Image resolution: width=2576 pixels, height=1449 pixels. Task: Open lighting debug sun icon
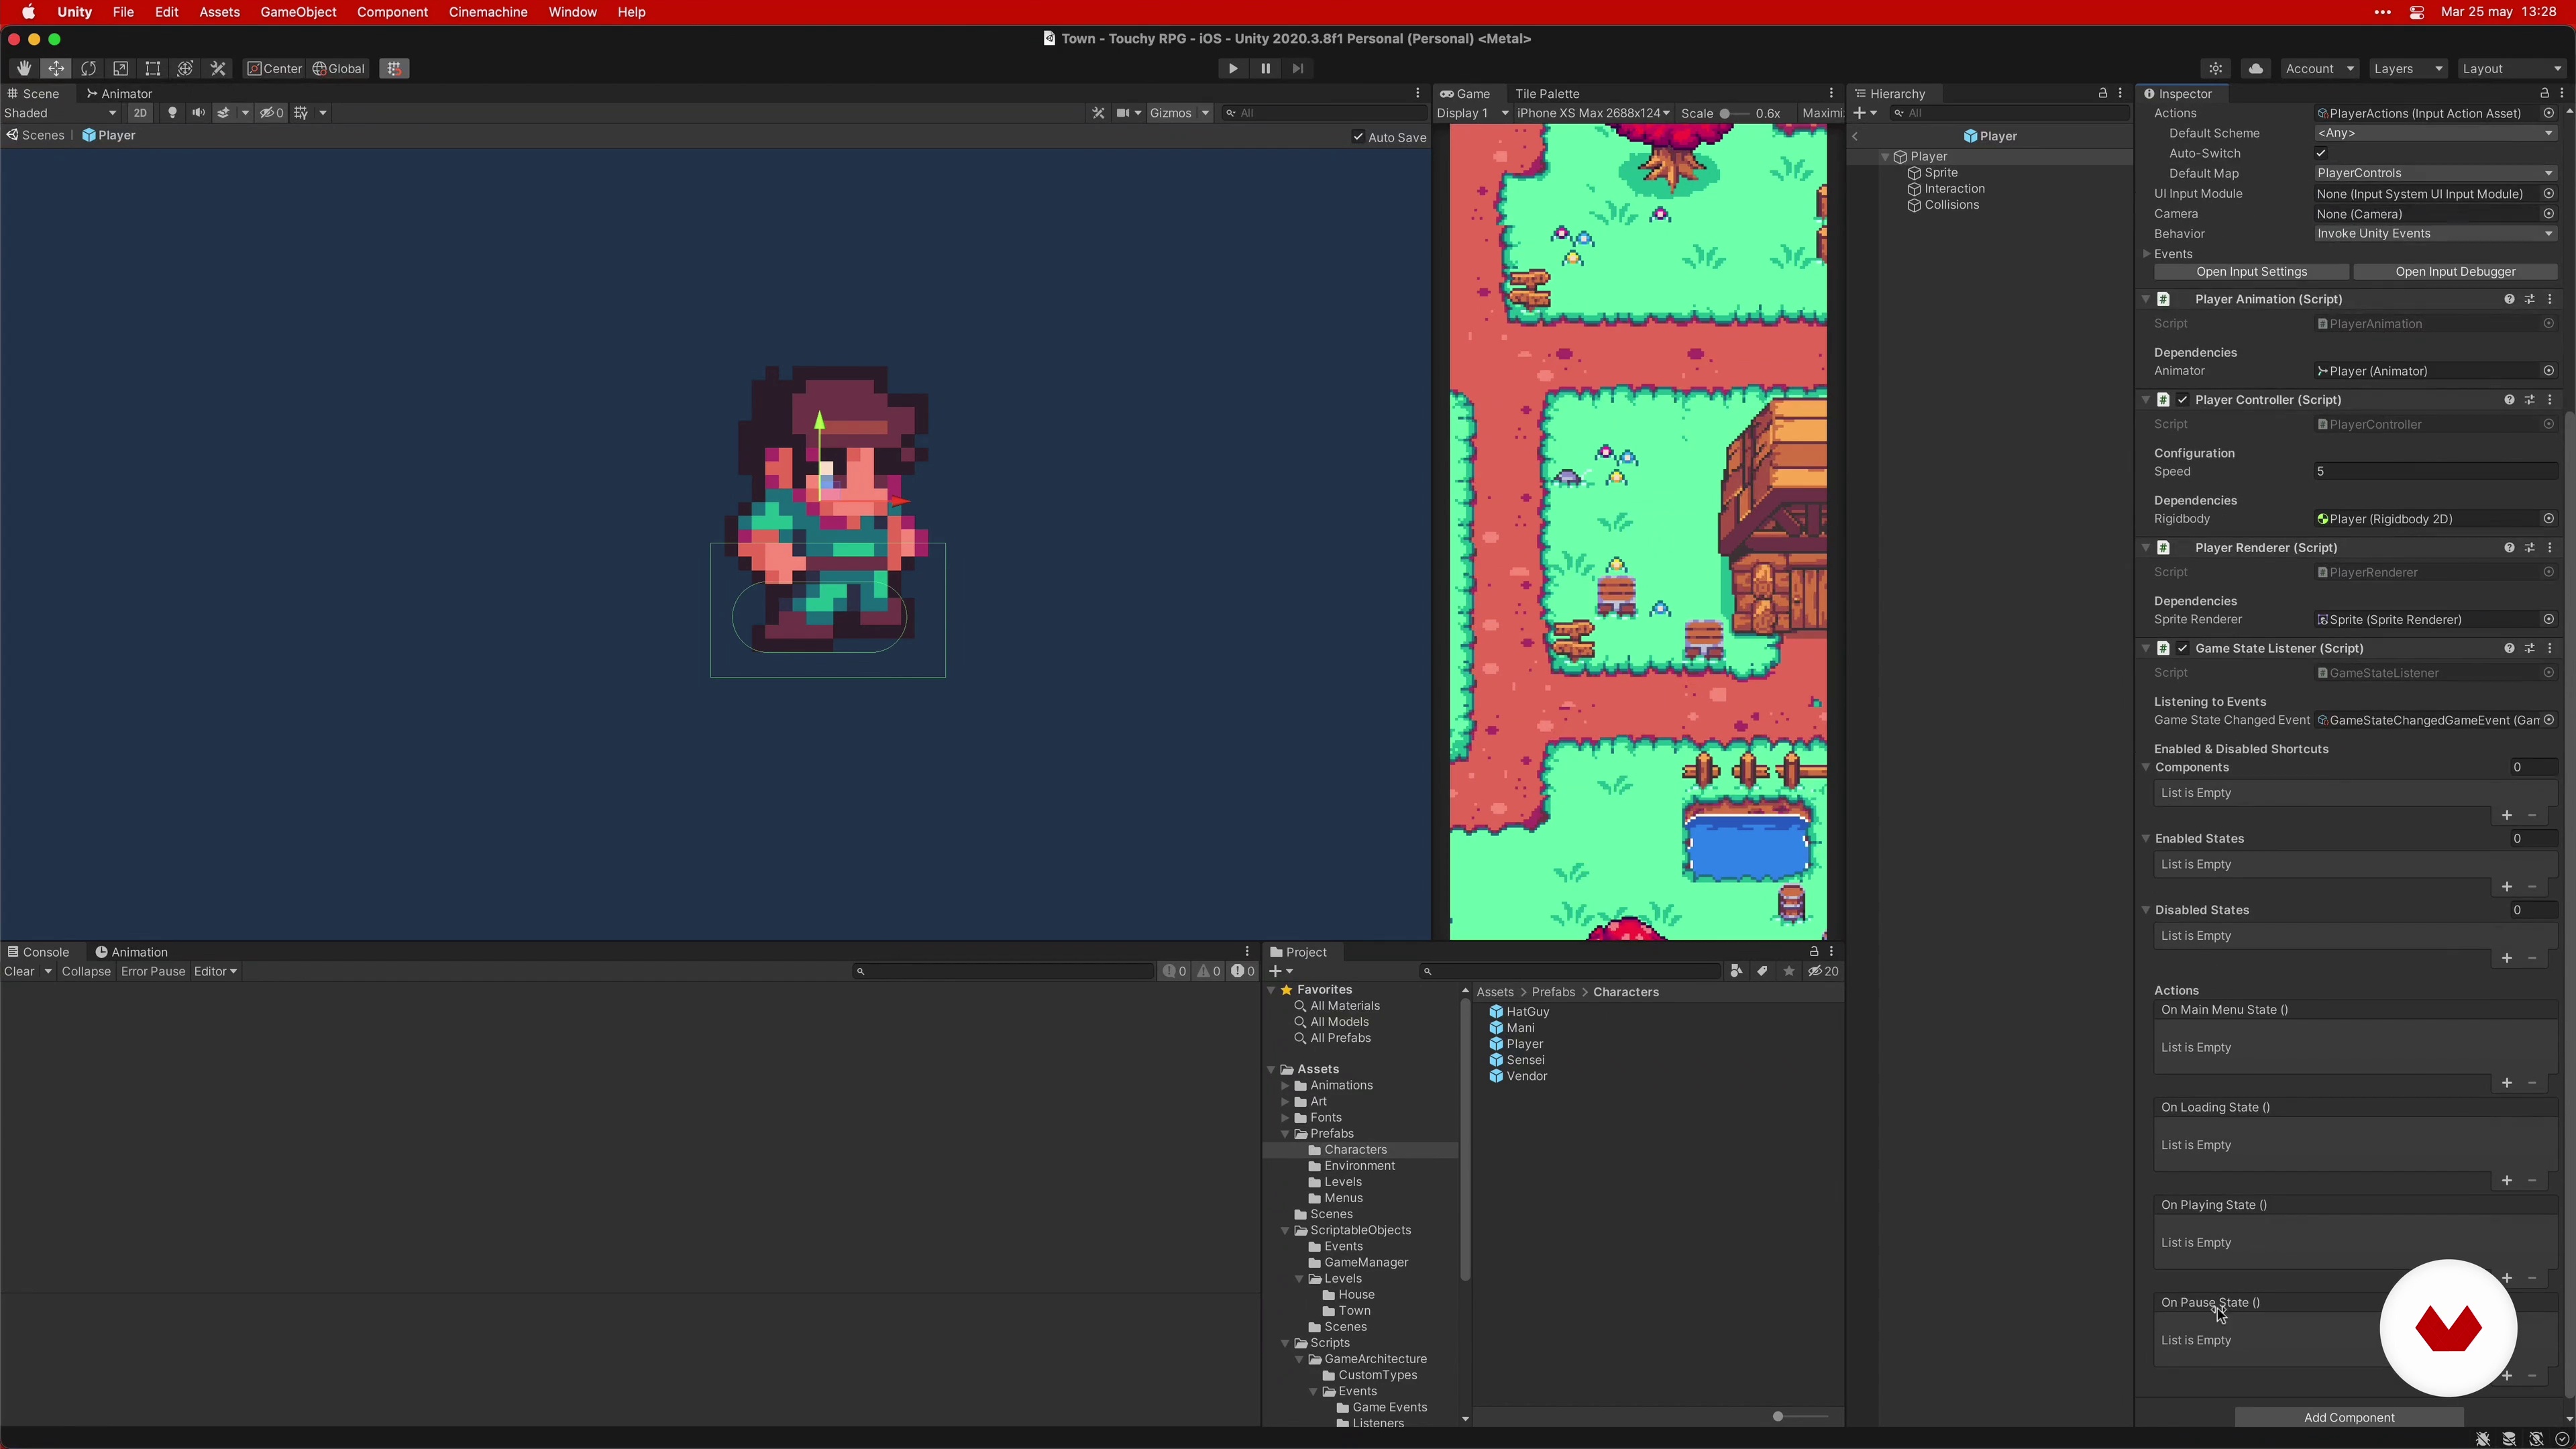(2216, 69)
